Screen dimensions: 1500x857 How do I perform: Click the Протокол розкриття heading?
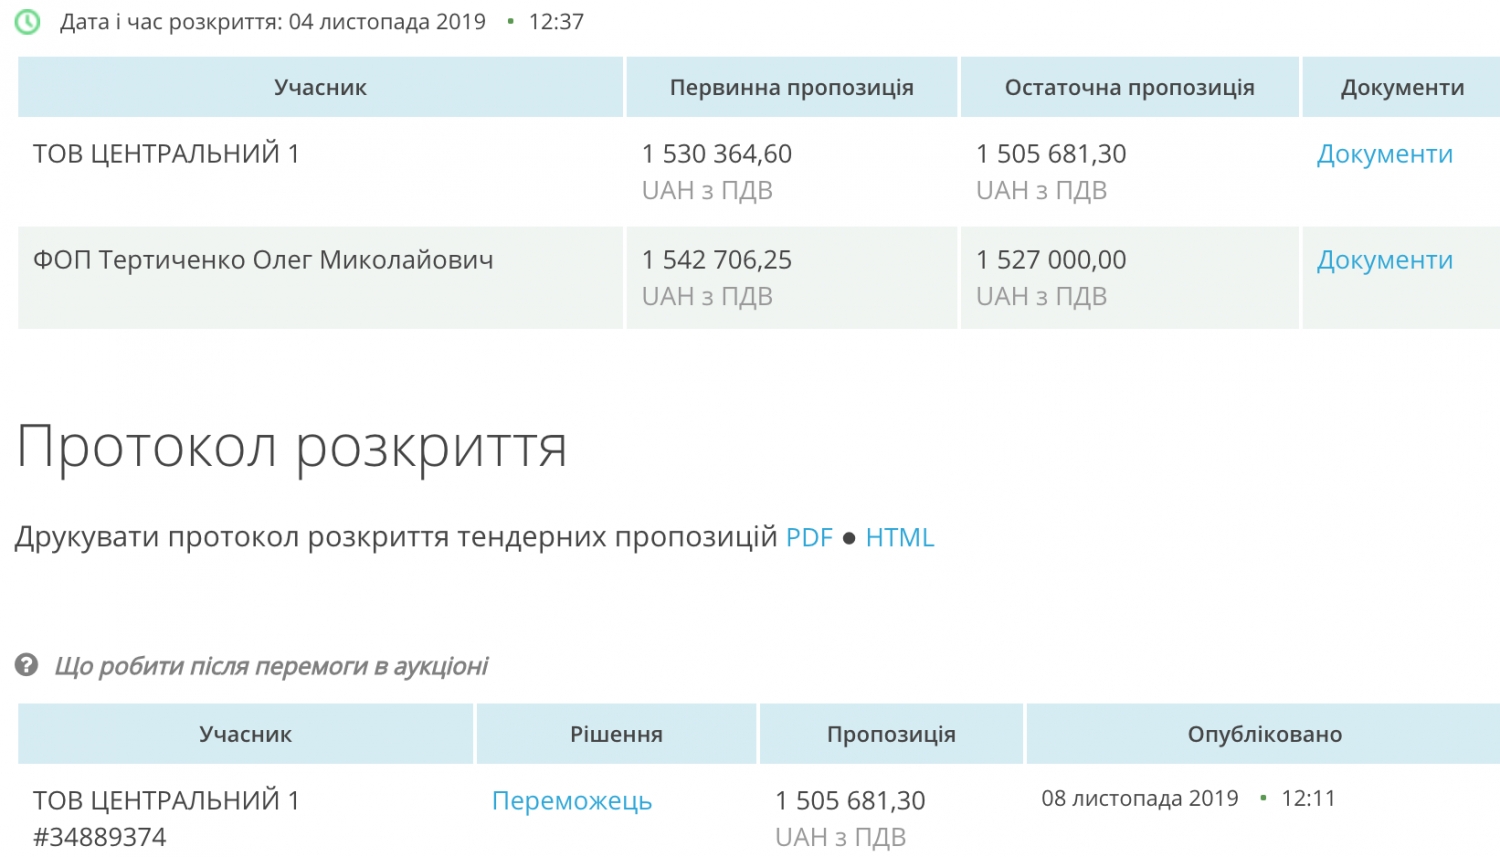pos(292,447)
